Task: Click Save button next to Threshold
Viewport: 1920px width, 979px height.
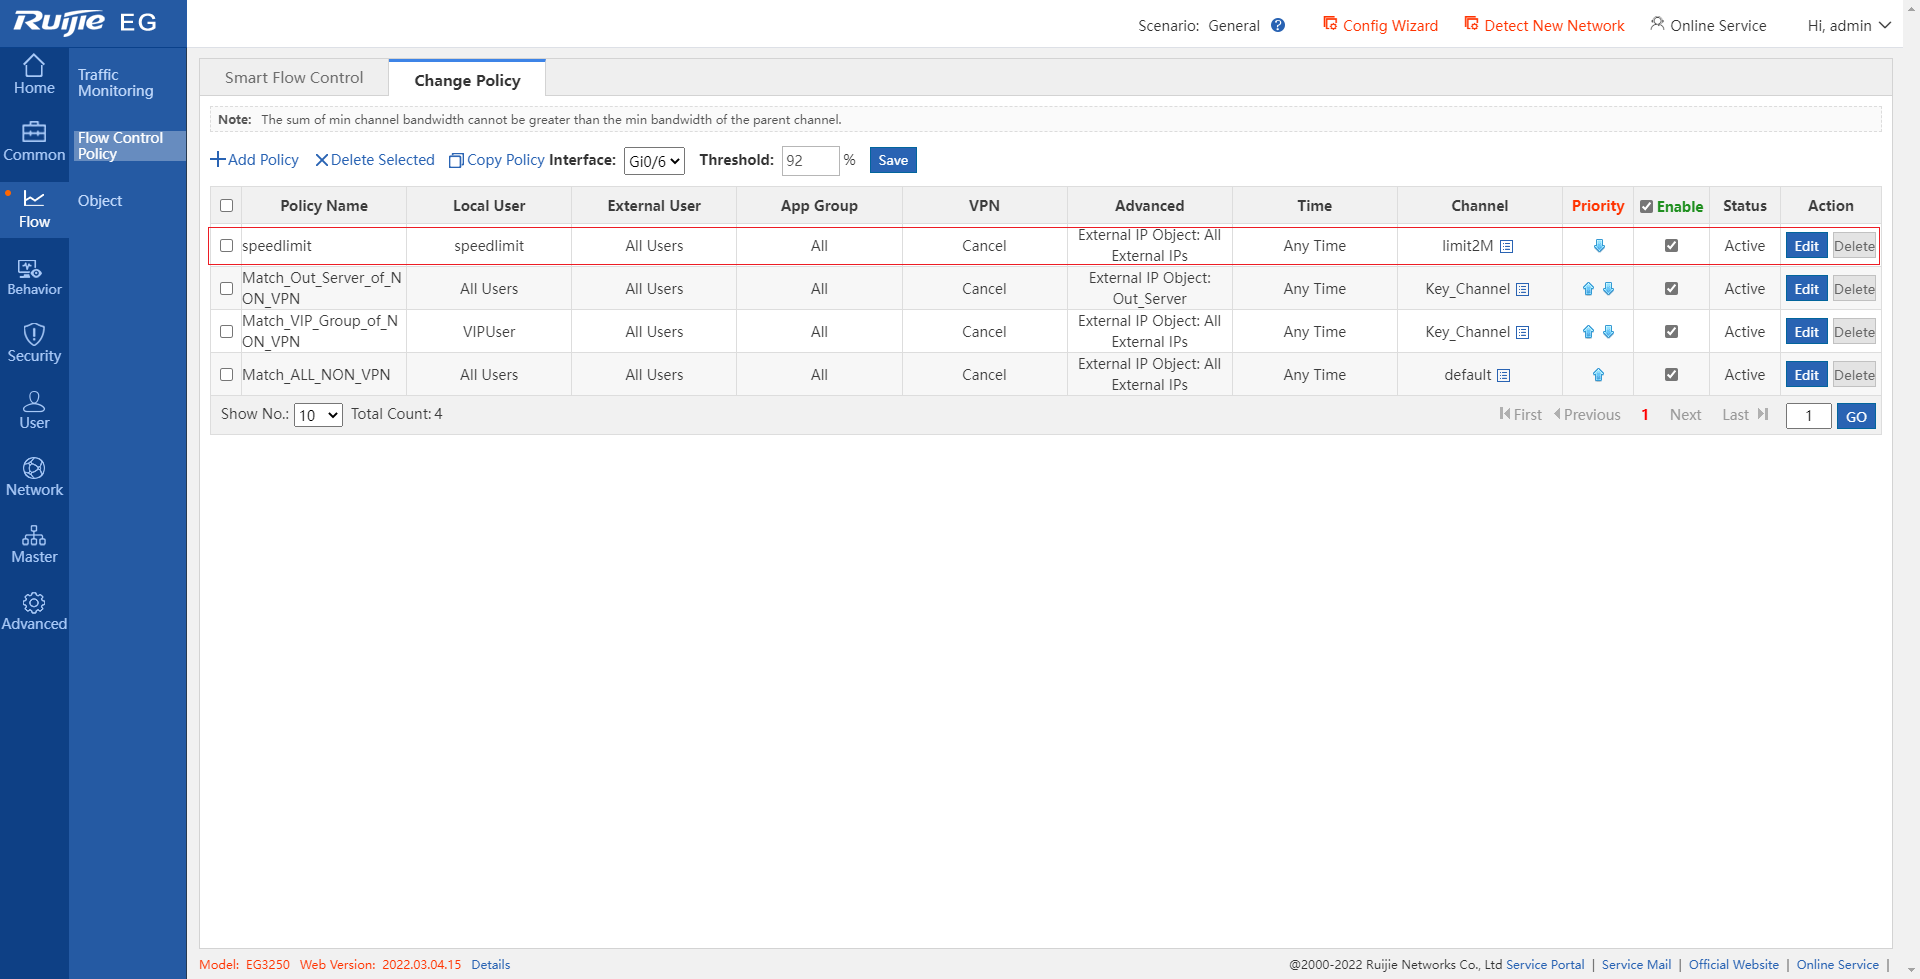Action: pyautogui.click(x=892, y=160)
